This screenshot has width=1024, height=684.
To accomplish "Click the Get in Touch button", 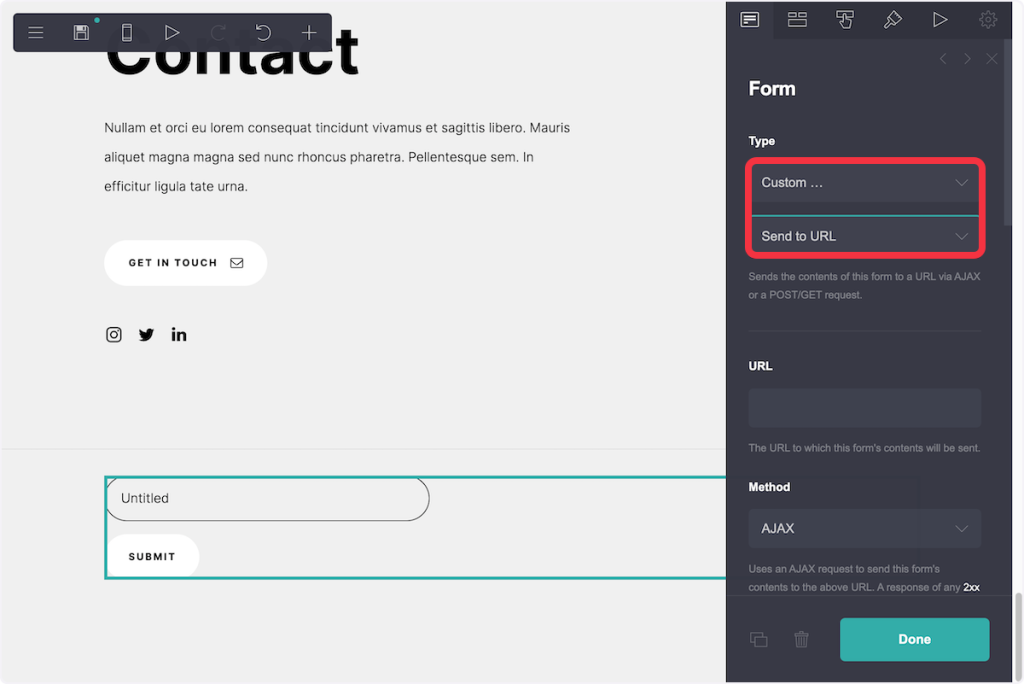I will click(x=185, y=263).
